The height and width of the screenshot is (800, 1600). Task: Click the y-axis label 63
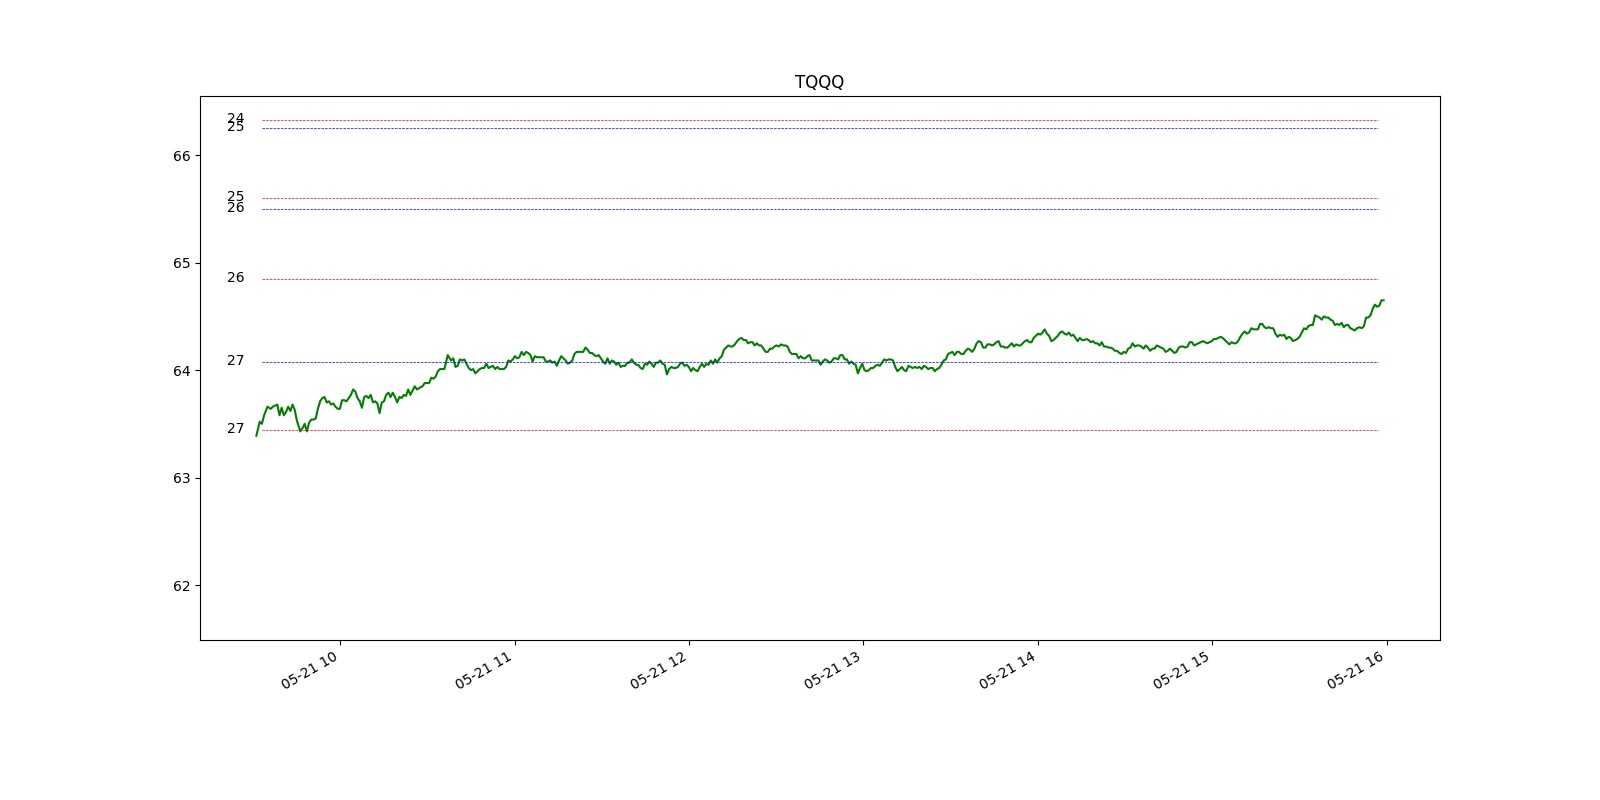pyautogui.click(x=181, y=478)
